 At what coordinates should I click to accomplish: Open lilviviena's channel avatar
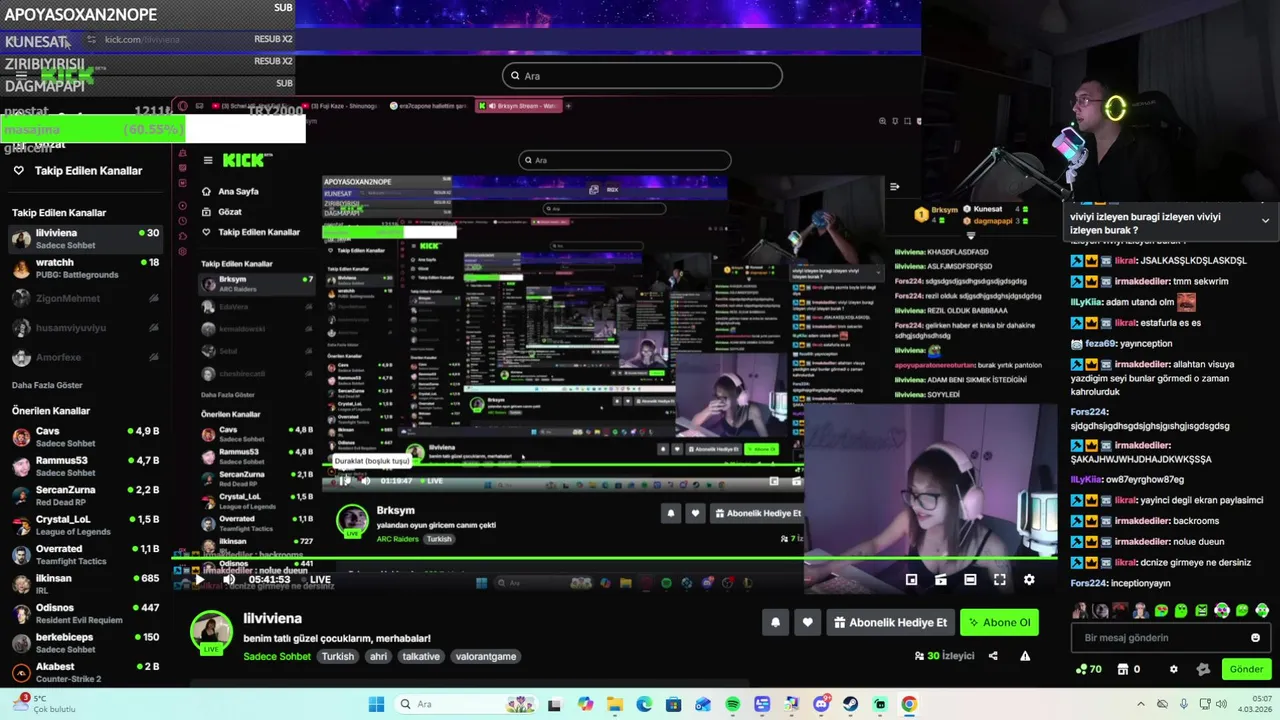[x=211, y=632]
